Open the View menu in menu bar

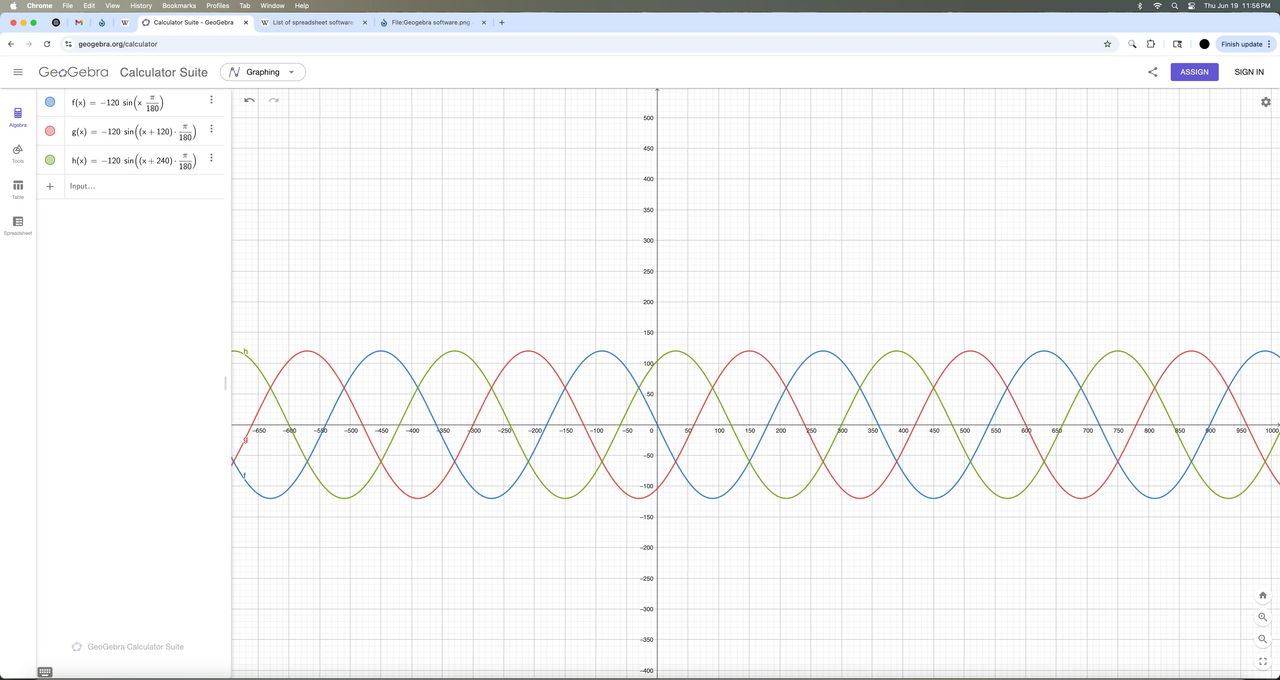pos(112,6)
